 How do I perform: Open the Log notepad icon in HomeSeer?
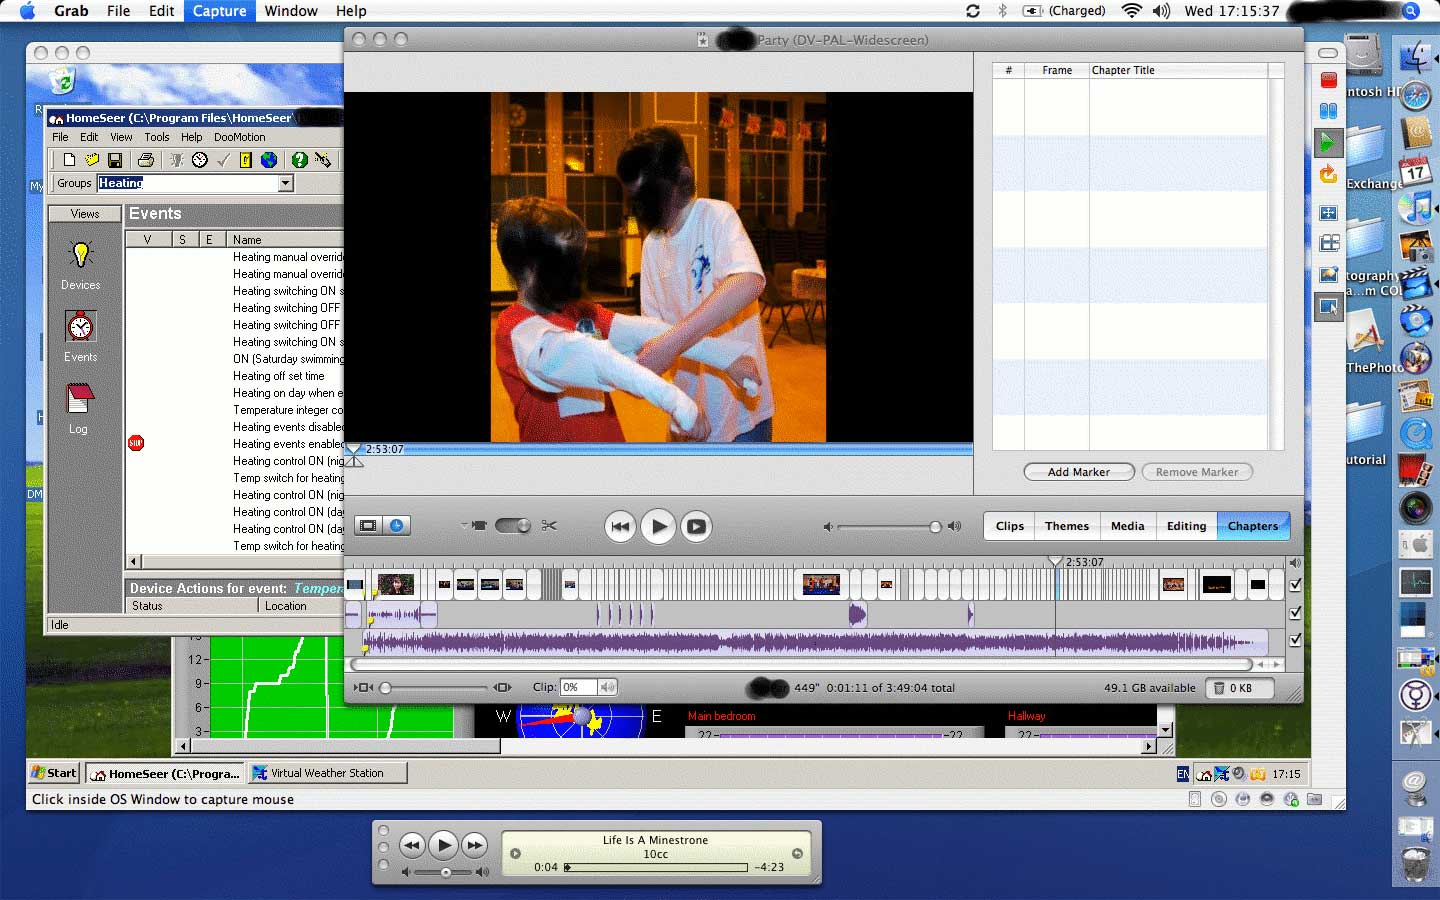coord(79,400)
